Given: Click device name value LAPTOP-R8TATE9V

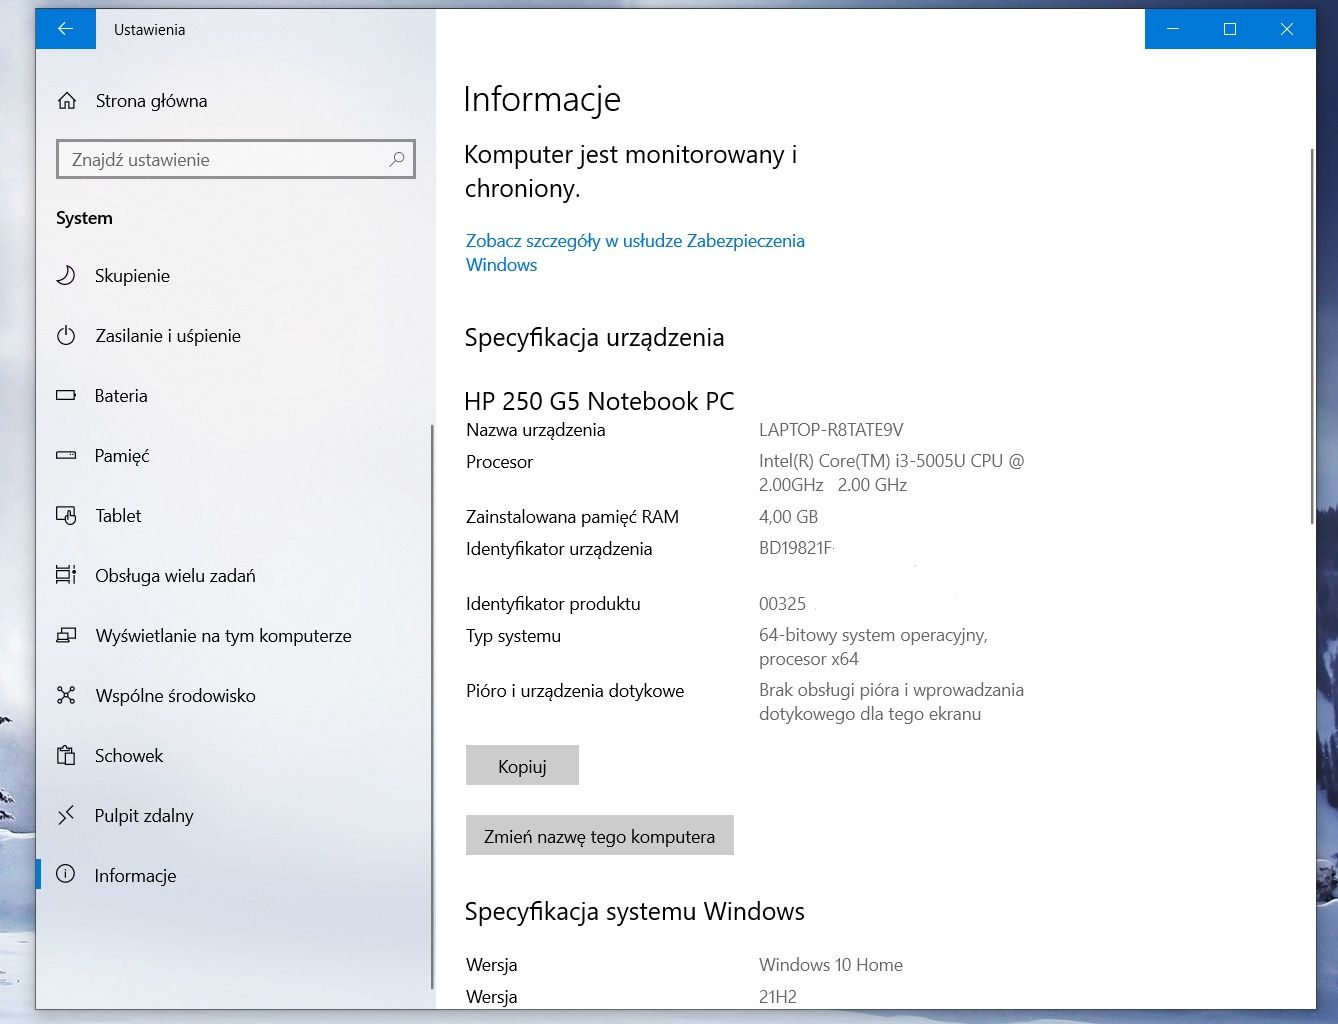Looking at the screenshot, I should click(x=831, y=430).
